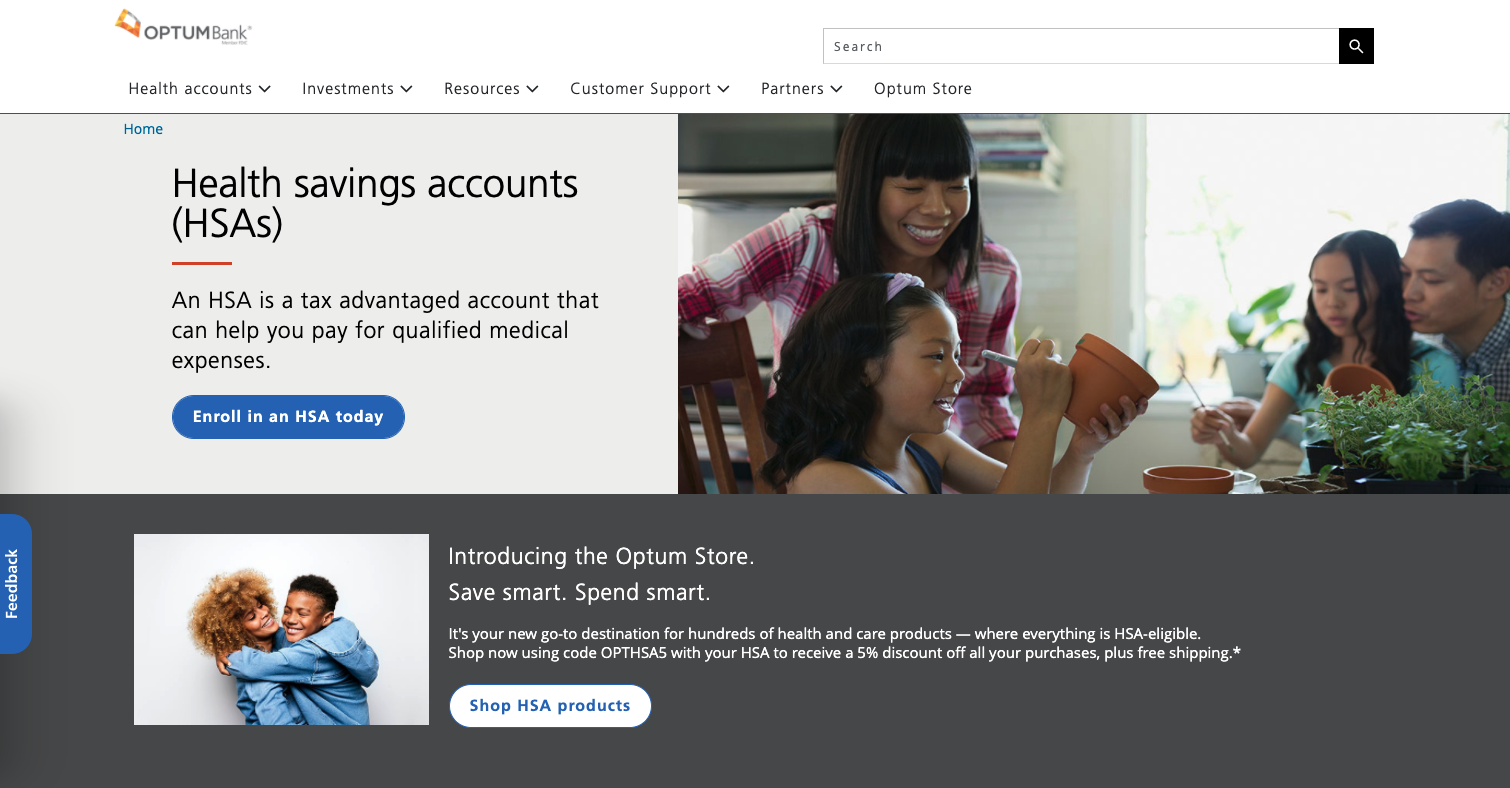Select the HSA tax advantaged account description

click(x=385, y=330)
